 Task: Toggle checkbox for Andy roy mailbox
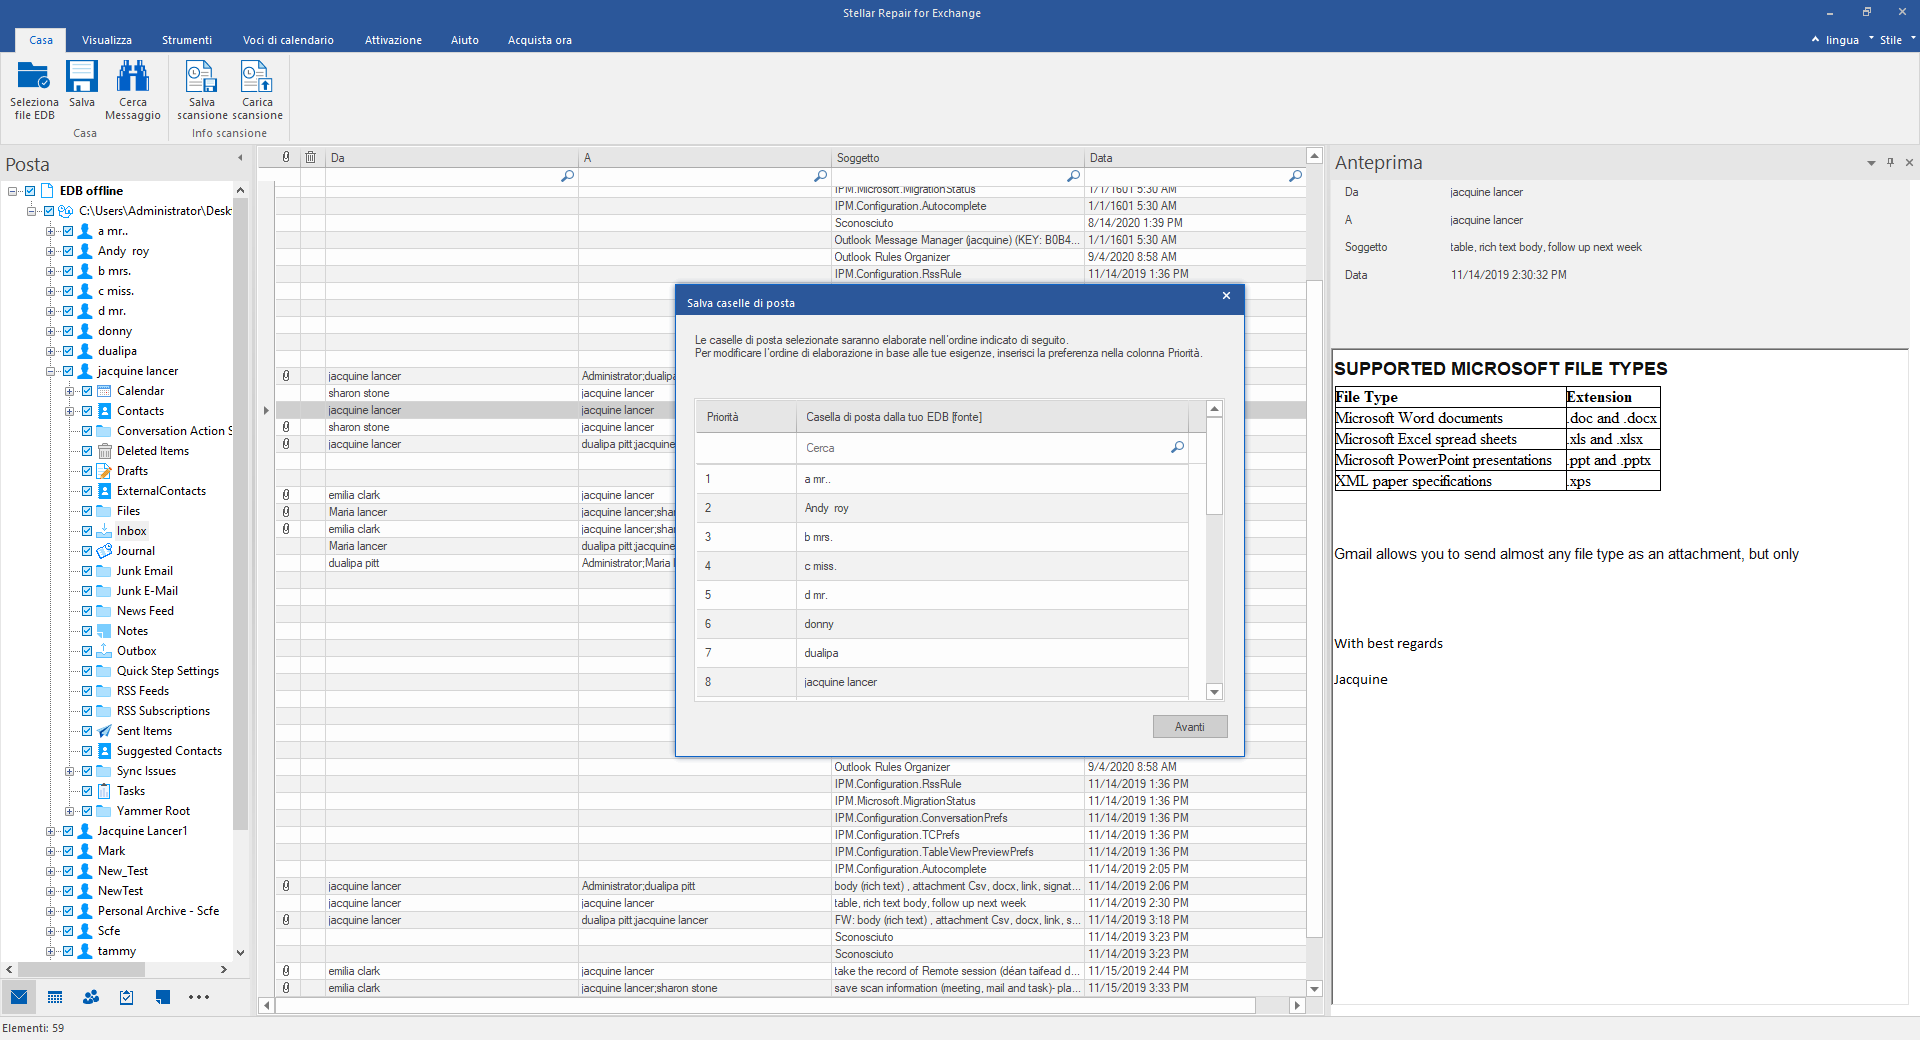68,251
